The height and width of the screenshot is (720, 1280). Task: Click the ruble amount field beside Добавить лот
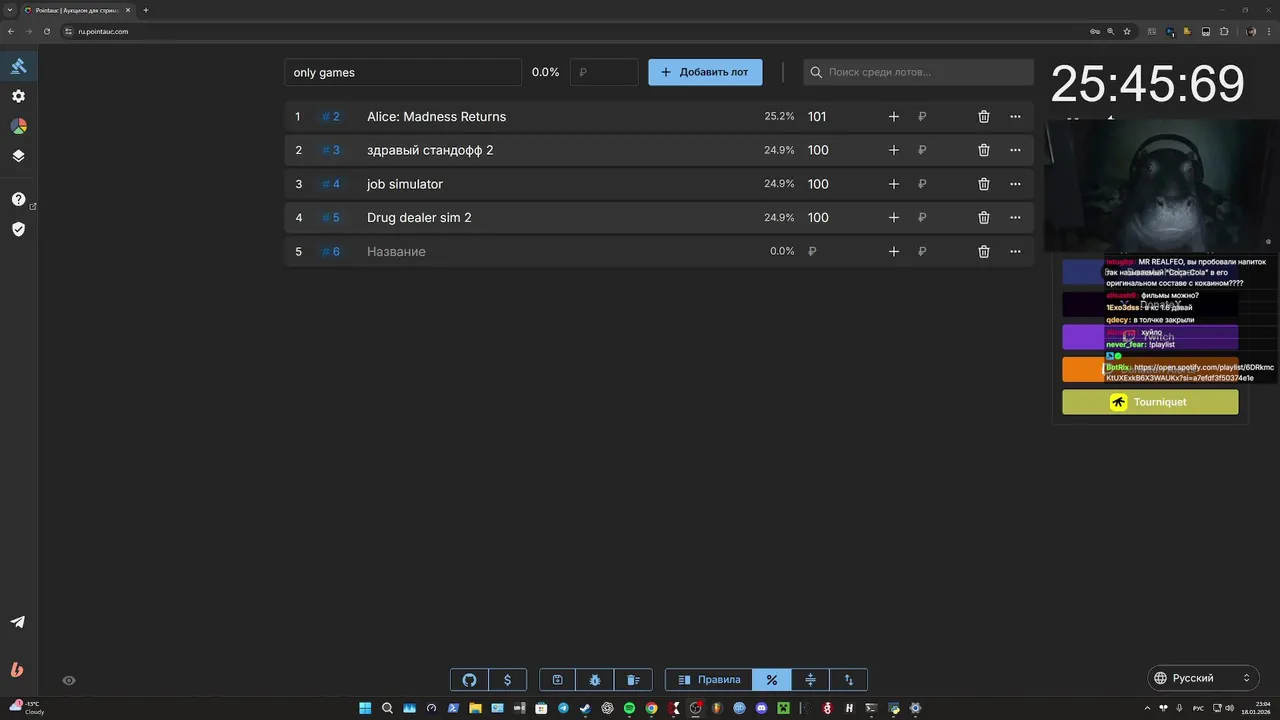point(604,72)
